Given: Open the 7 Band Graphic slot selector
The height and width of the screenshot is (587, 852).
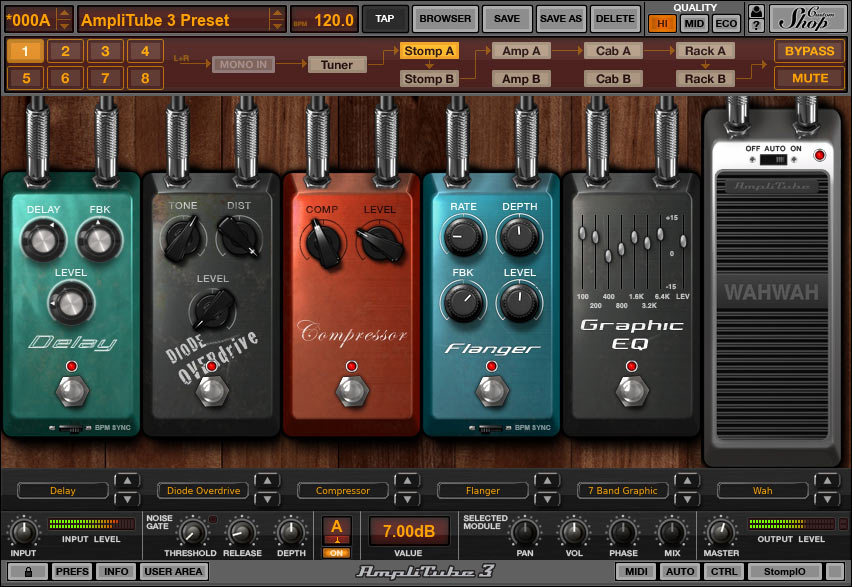Looking at the screenshot, I should (x=624, y=491).
